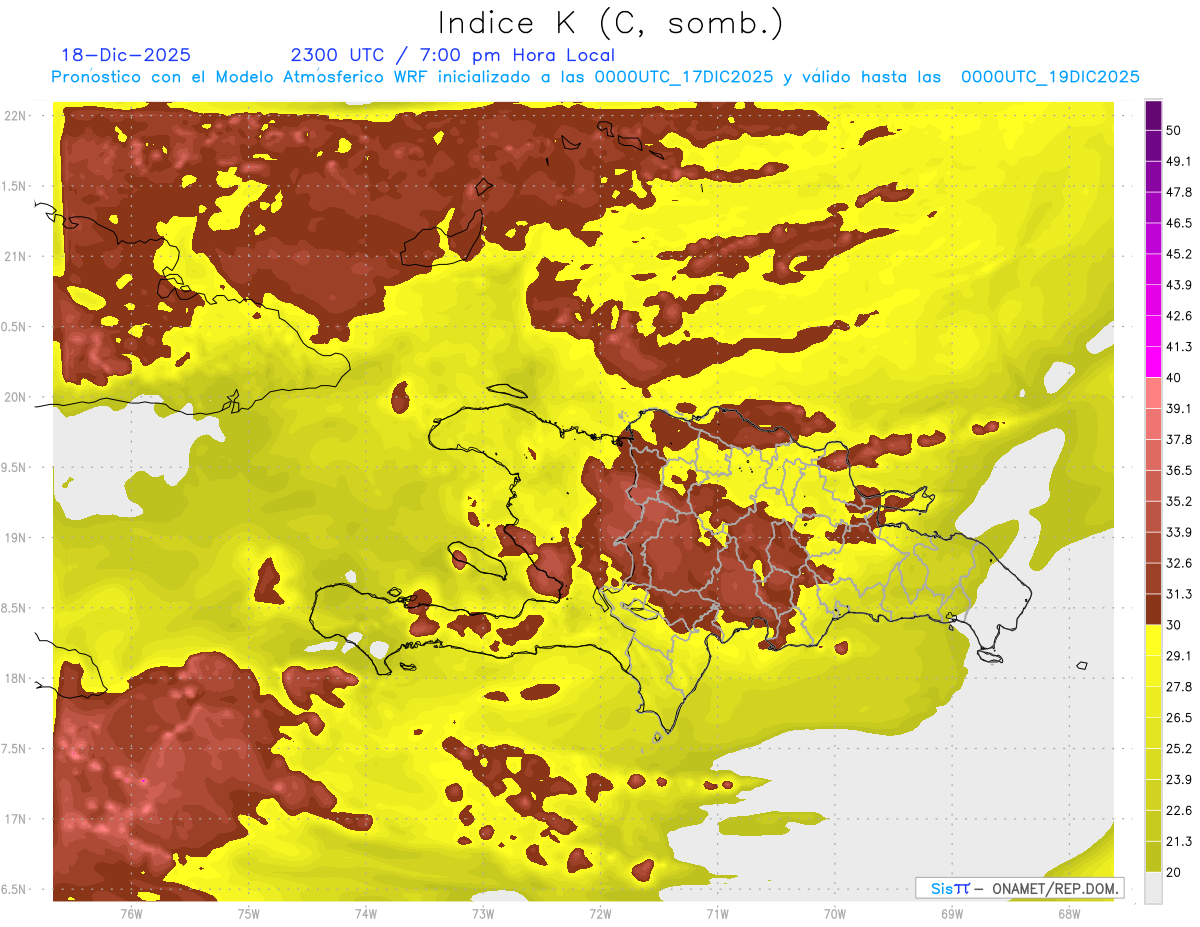
Task: Click the colorbar value '43.9'
Action: click(1179, 285)
